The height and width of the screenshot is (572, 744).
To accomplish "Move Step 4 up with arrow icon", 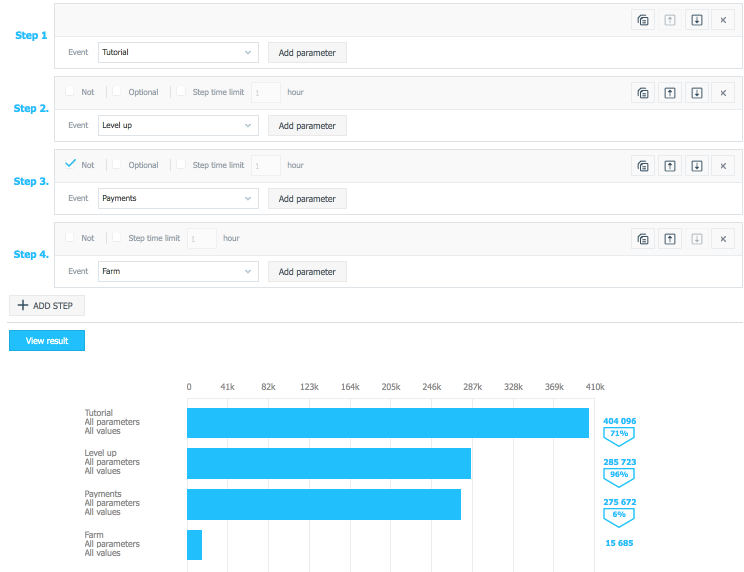I will (x=670, y=239).
